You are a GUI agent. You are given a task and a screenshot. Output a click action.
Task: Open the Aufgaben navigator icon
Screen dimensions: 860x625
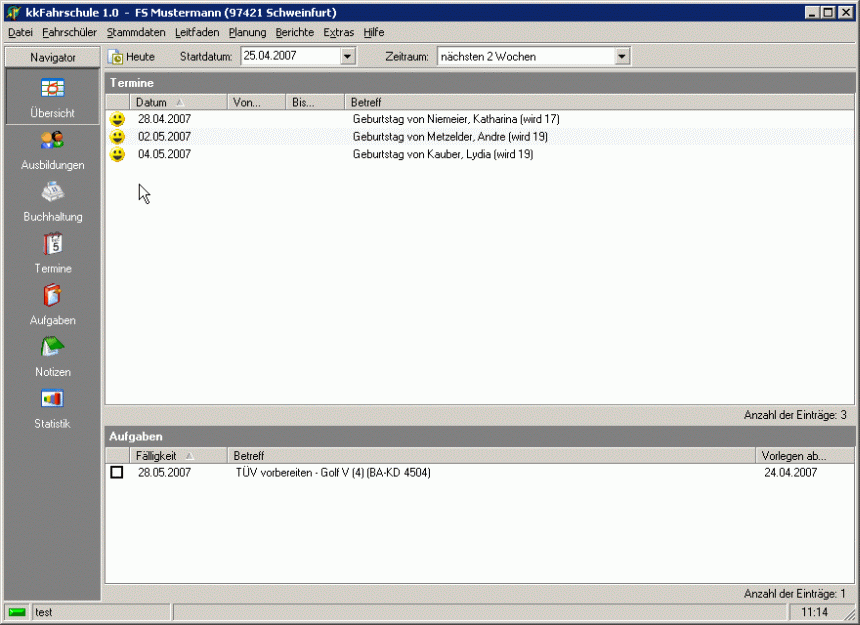53,295
